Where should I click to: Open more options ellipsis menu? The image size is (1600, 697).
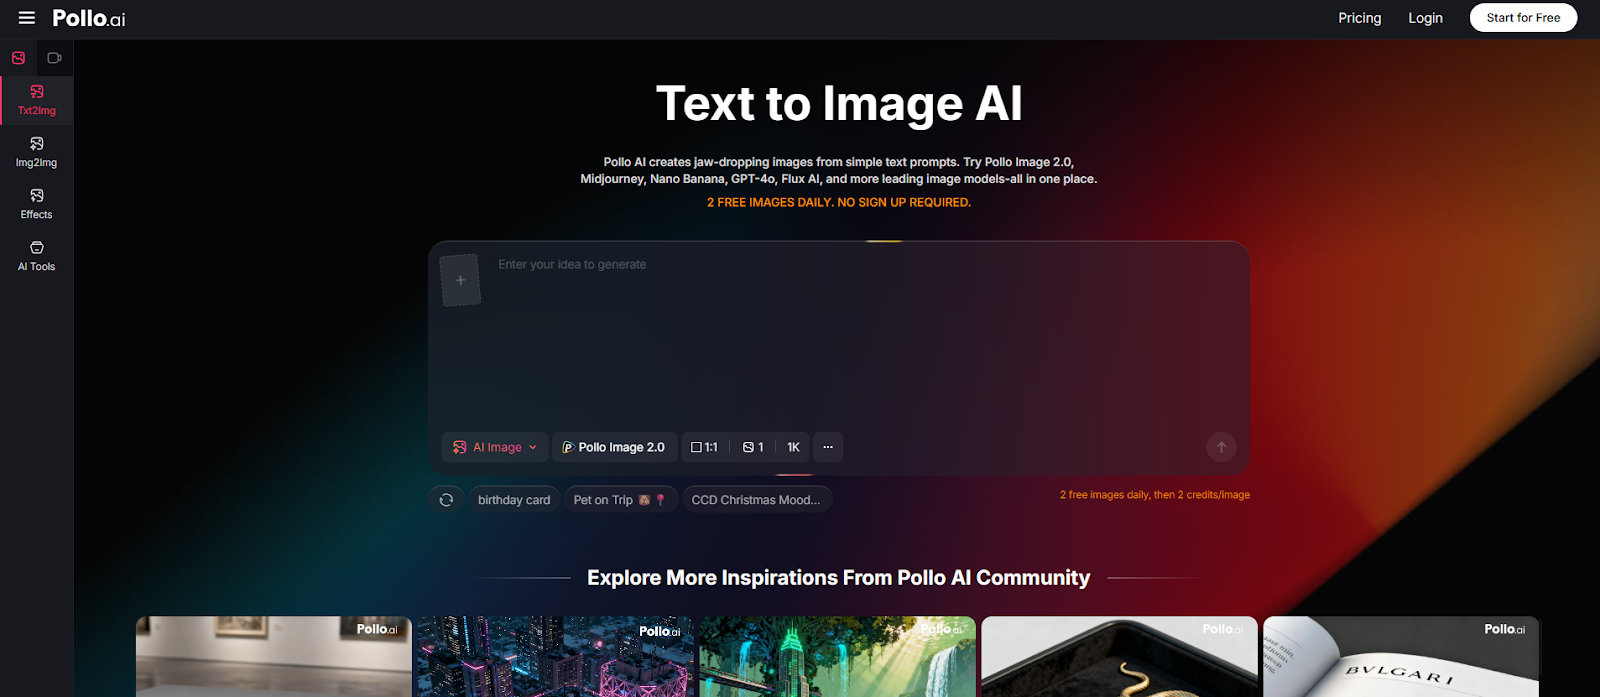(x=828, y=447)
